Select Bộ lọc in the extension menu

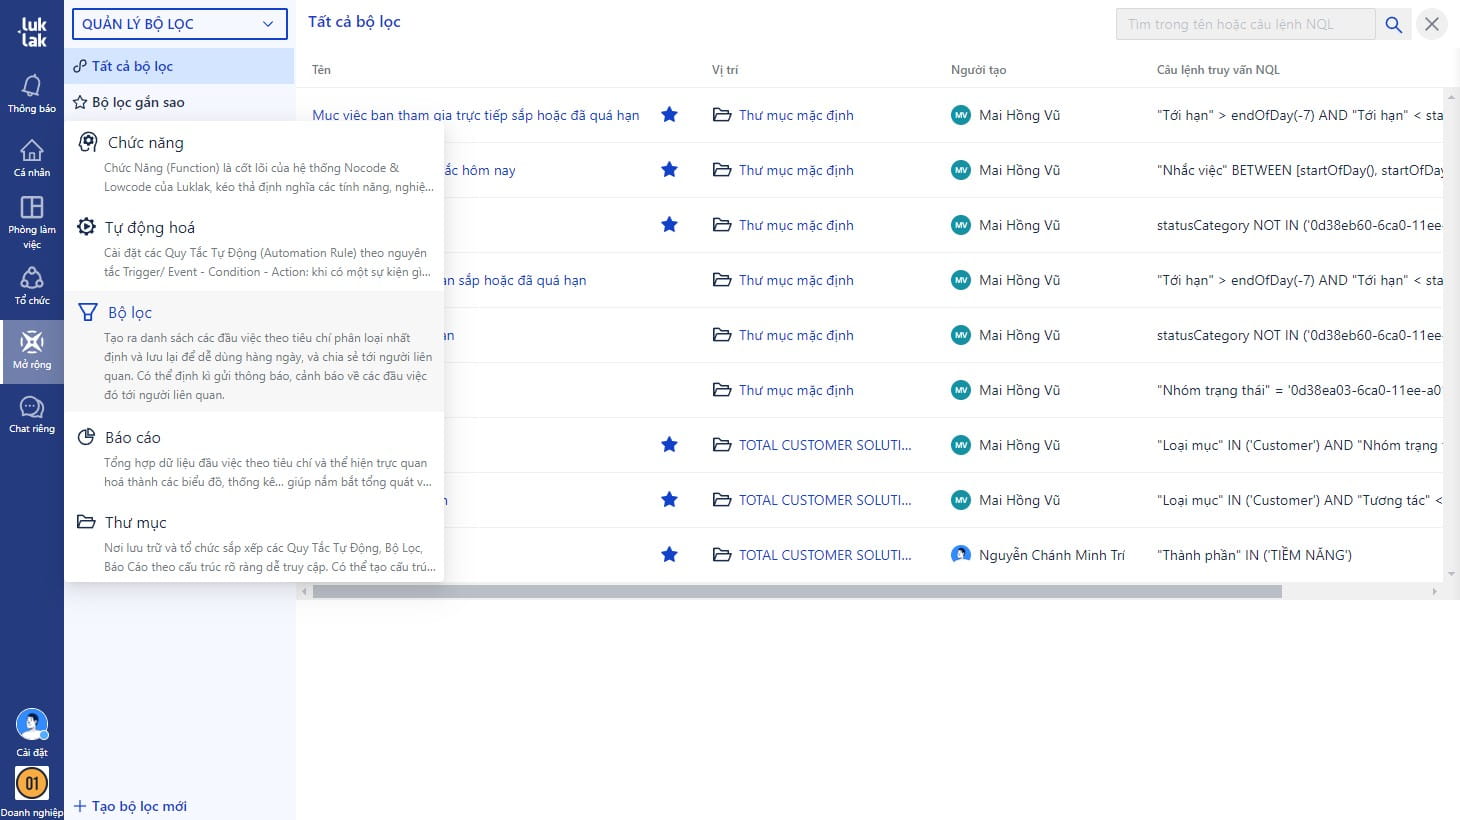(x=130, y=313)
